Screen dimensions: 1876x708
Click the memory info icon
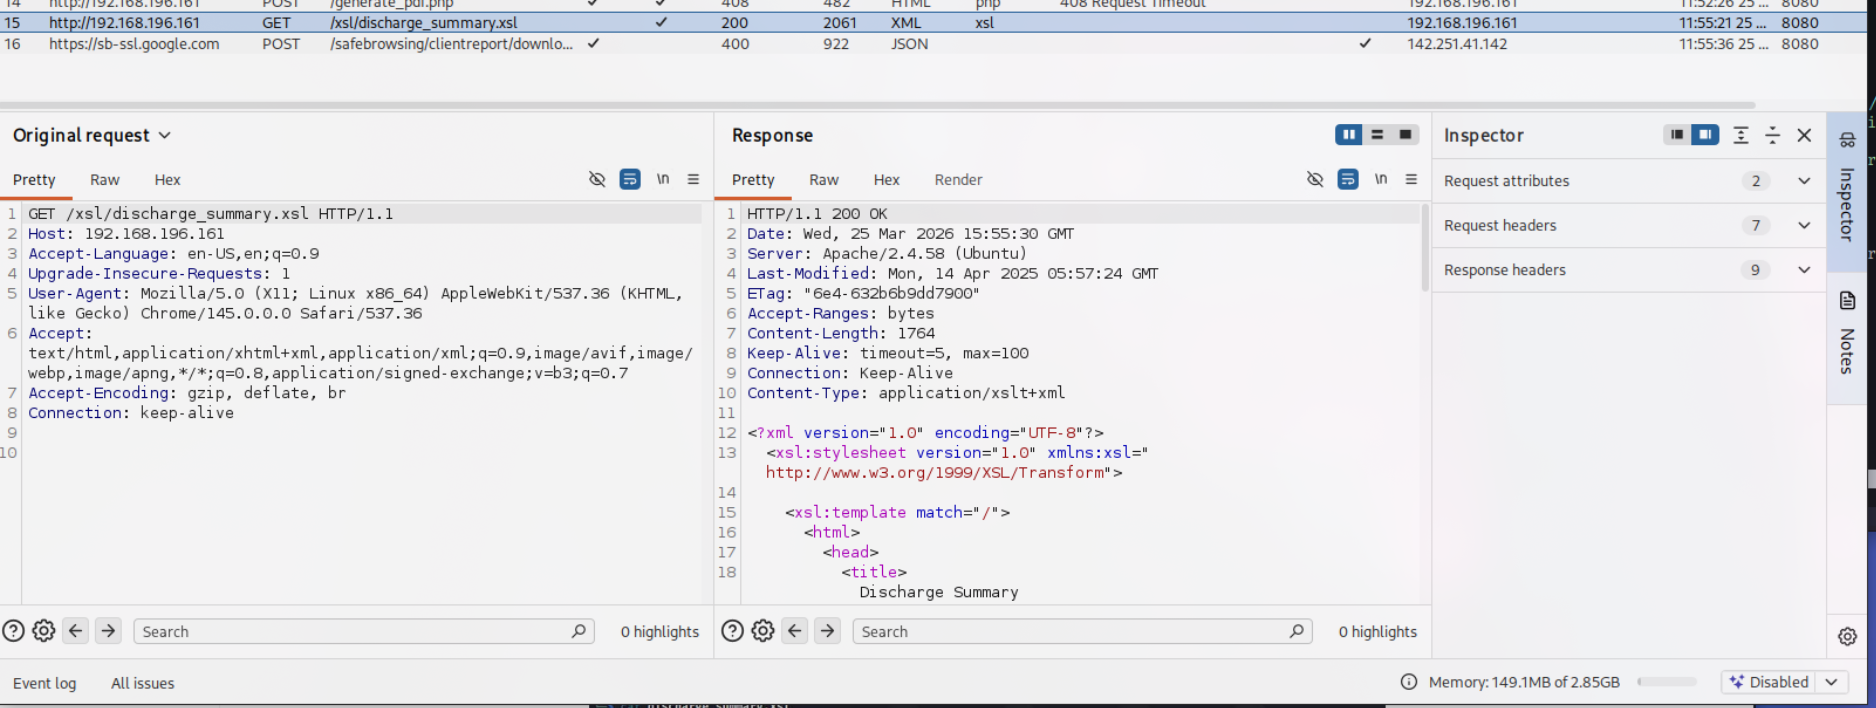coord(1409,682)
